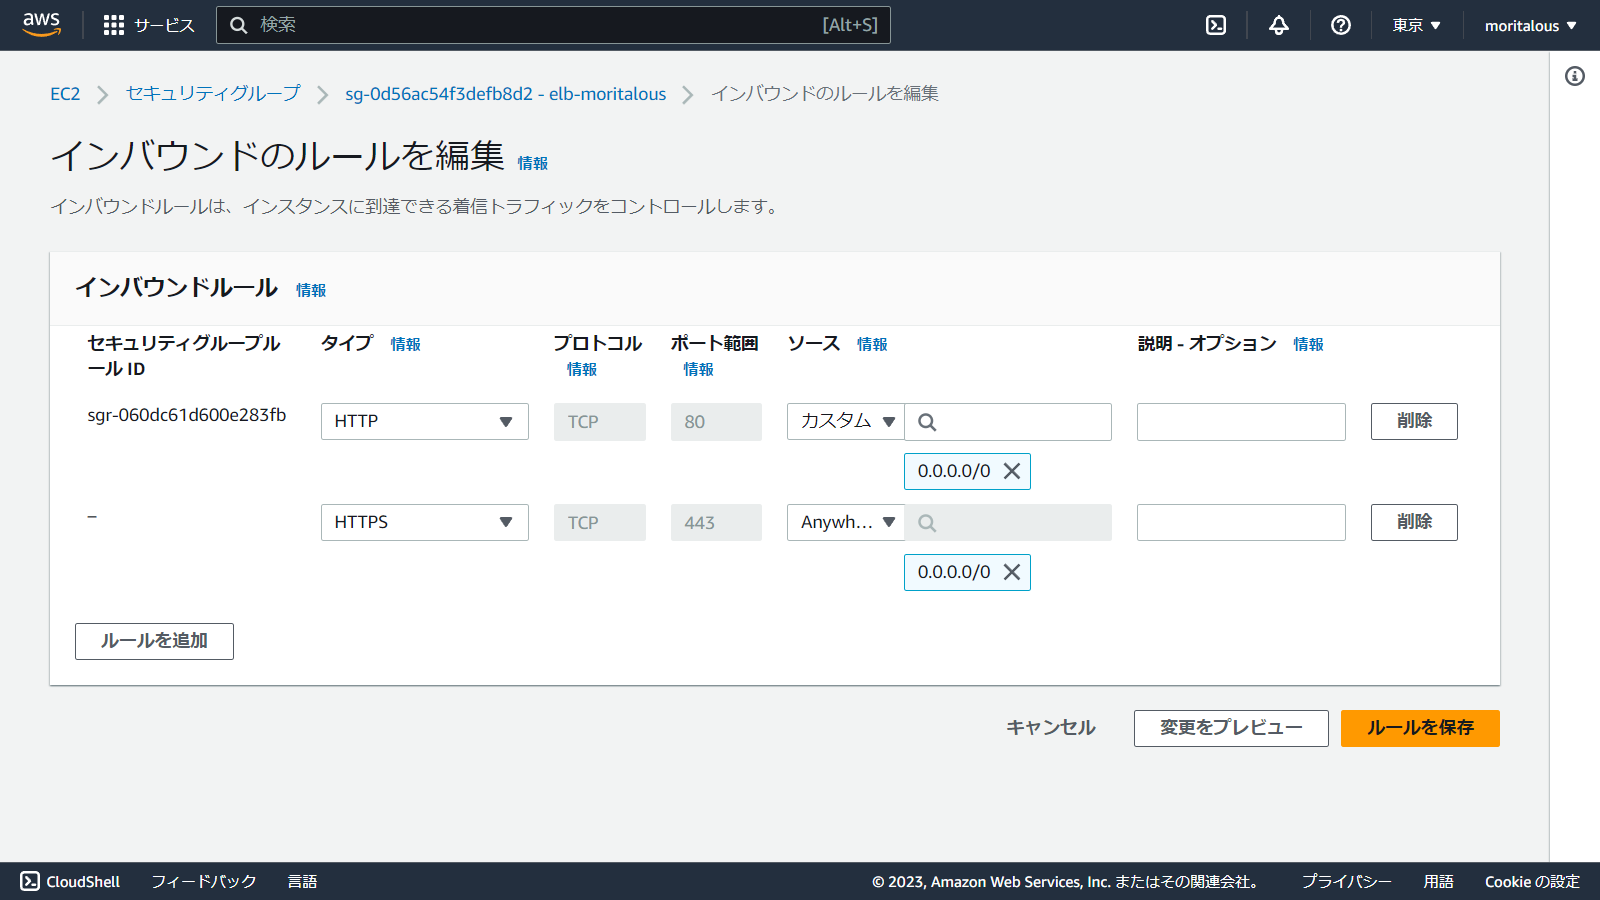Open the 東京 region menu

point(1415,24)
